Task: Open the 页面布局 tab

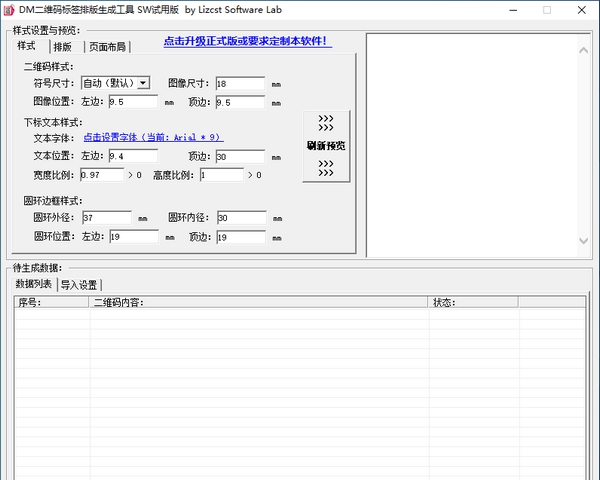Action: [x=108, y=47]
